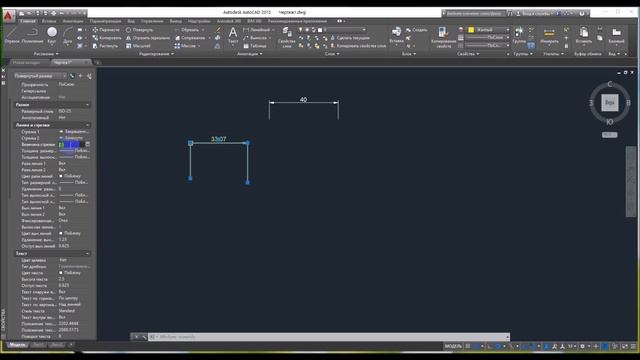Click the Группа group tool
The image size is (640, 360).
tap(519, 35)
